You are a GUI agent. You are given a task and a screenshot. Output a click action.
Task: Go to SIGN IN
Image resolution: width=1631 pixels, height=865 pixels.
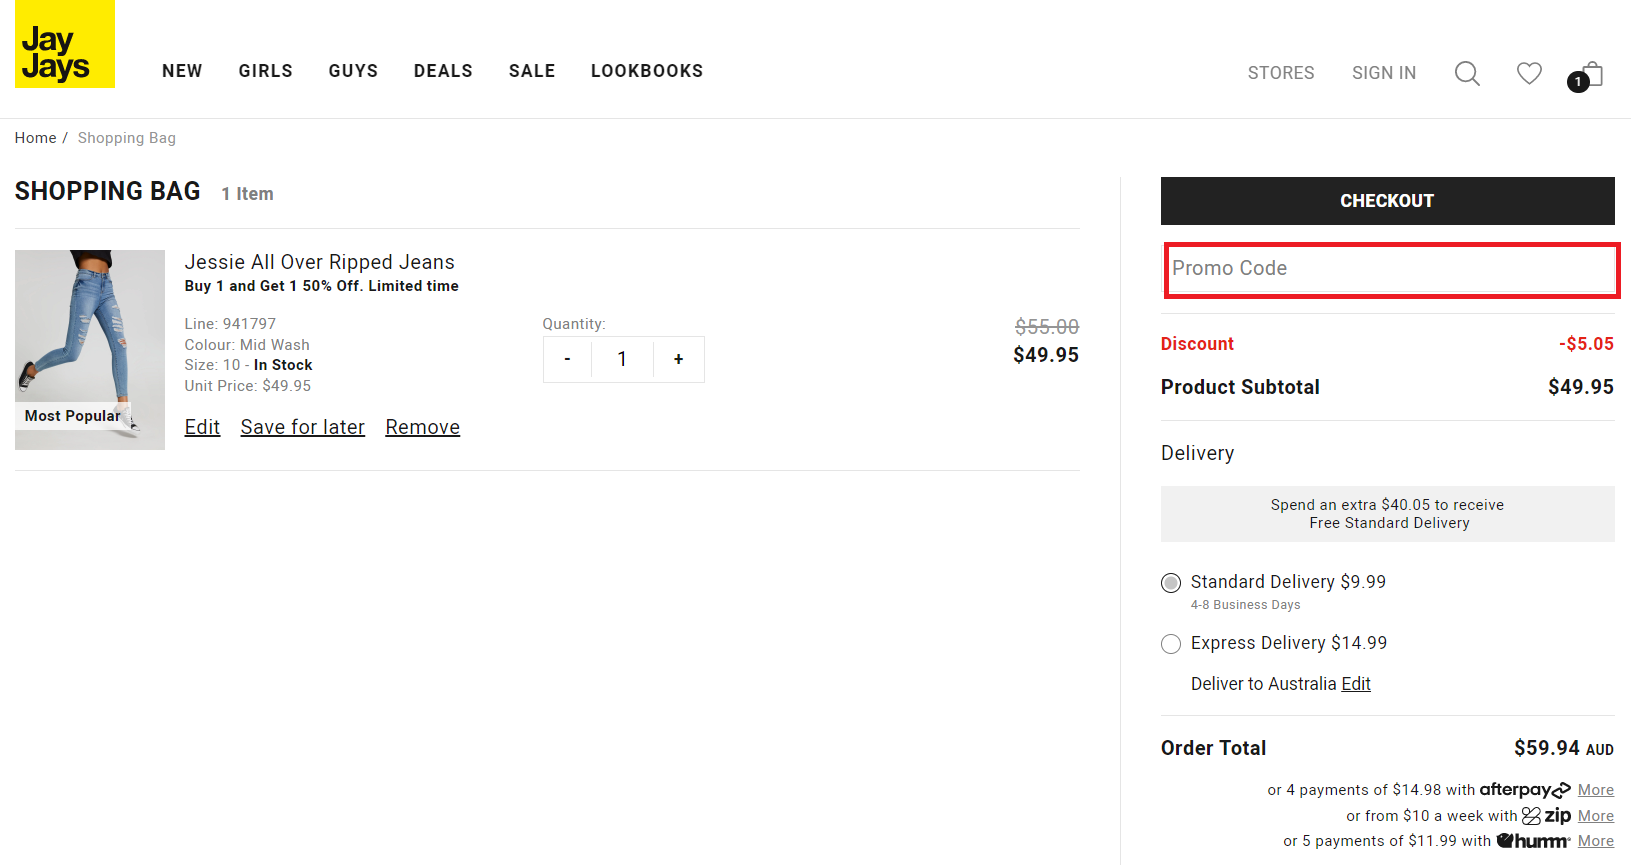pos(1383,73)
